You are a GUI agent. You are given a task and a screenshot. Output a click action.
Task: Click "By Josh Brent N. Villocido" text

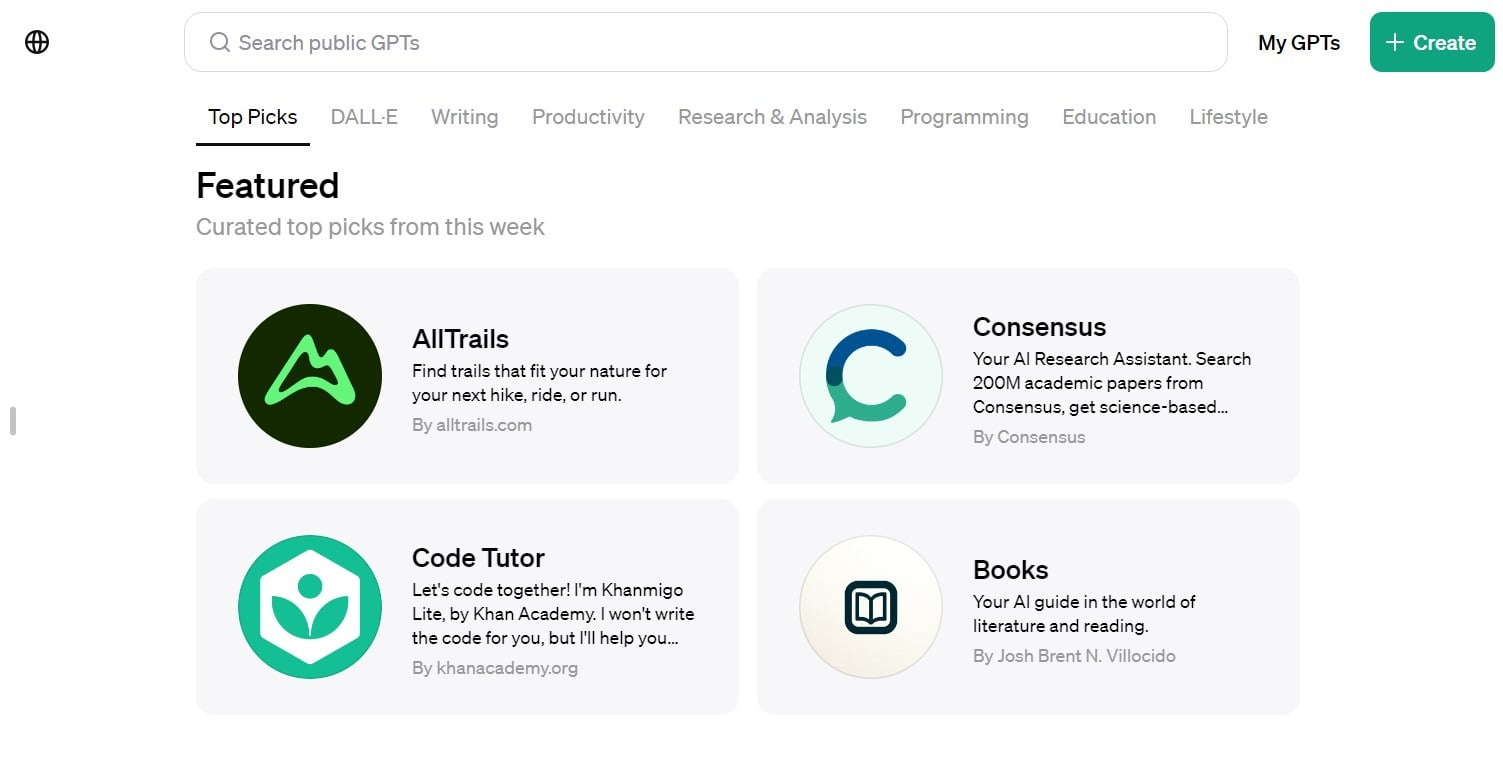click(x=1074, y=656)
